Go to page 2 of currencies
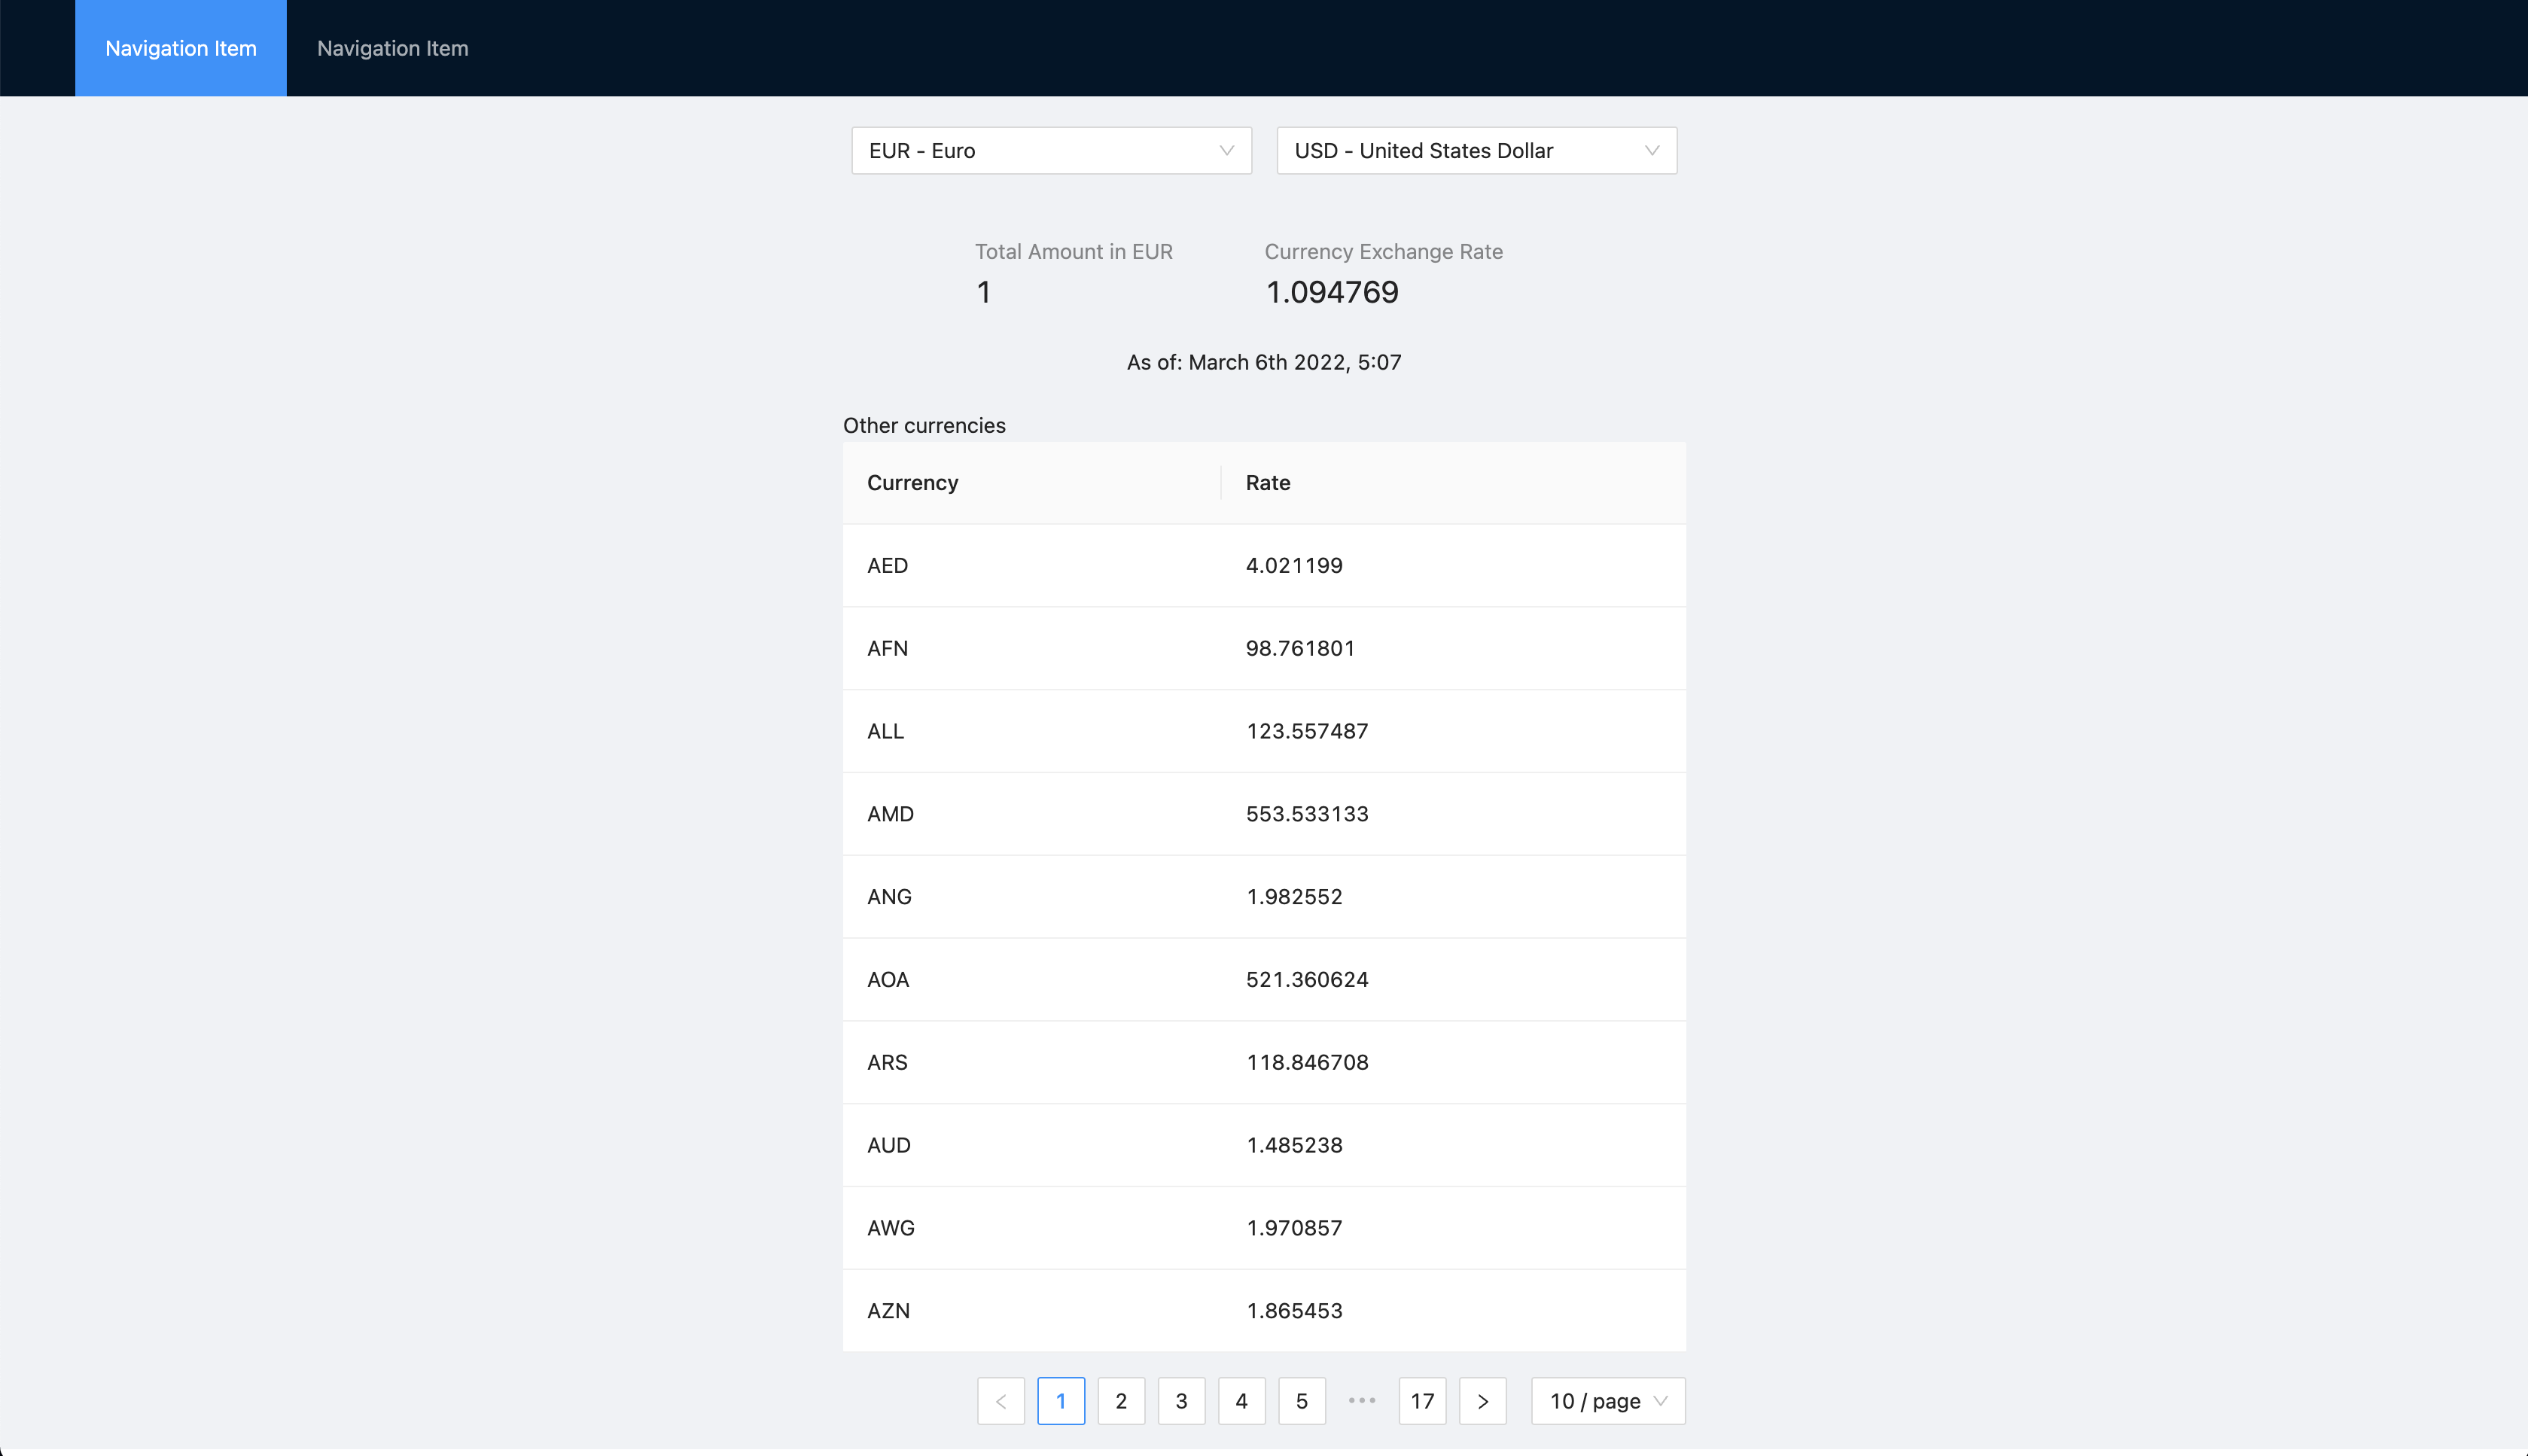This screenshot has width=2528, height=1456. coord(1121,1401)
